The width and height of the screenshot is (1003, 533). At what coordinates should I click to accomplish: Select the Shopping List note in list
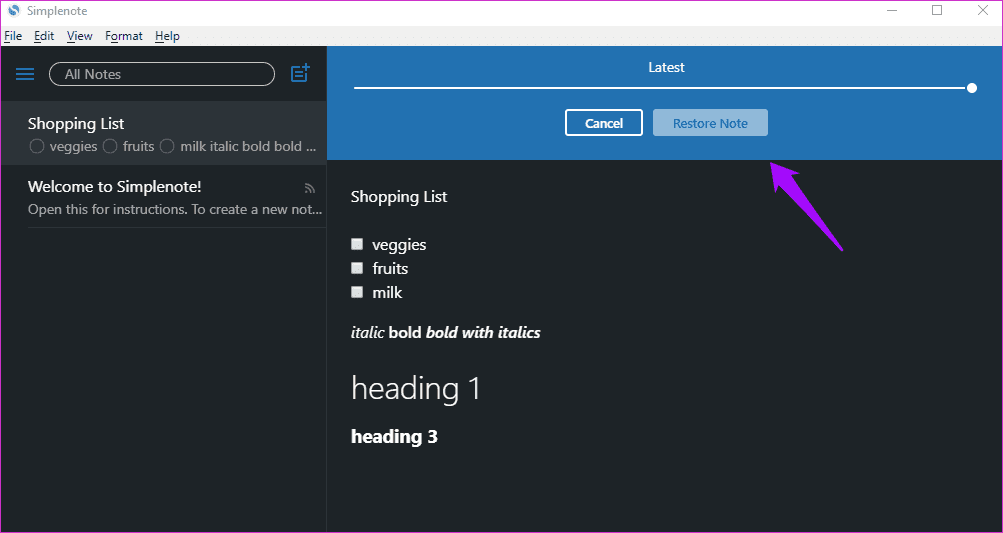click(x=164, y=133)
